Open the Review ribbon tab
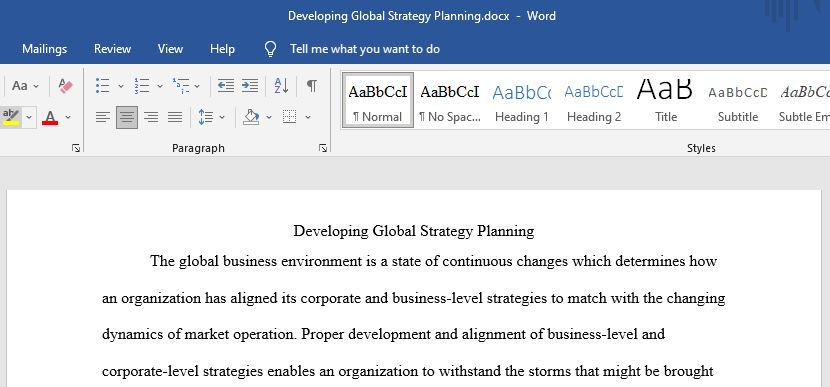830x387 pixels. (112, 49)
